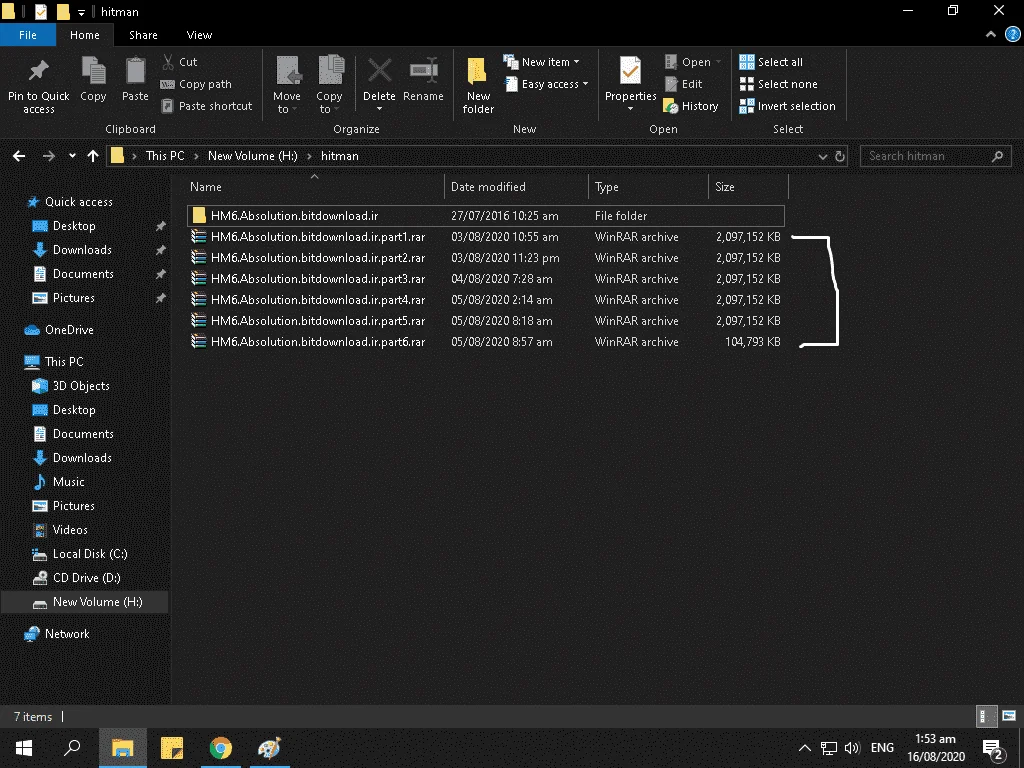Click Select none
This screenshot has width=1024, height=768.
[778, 84]
